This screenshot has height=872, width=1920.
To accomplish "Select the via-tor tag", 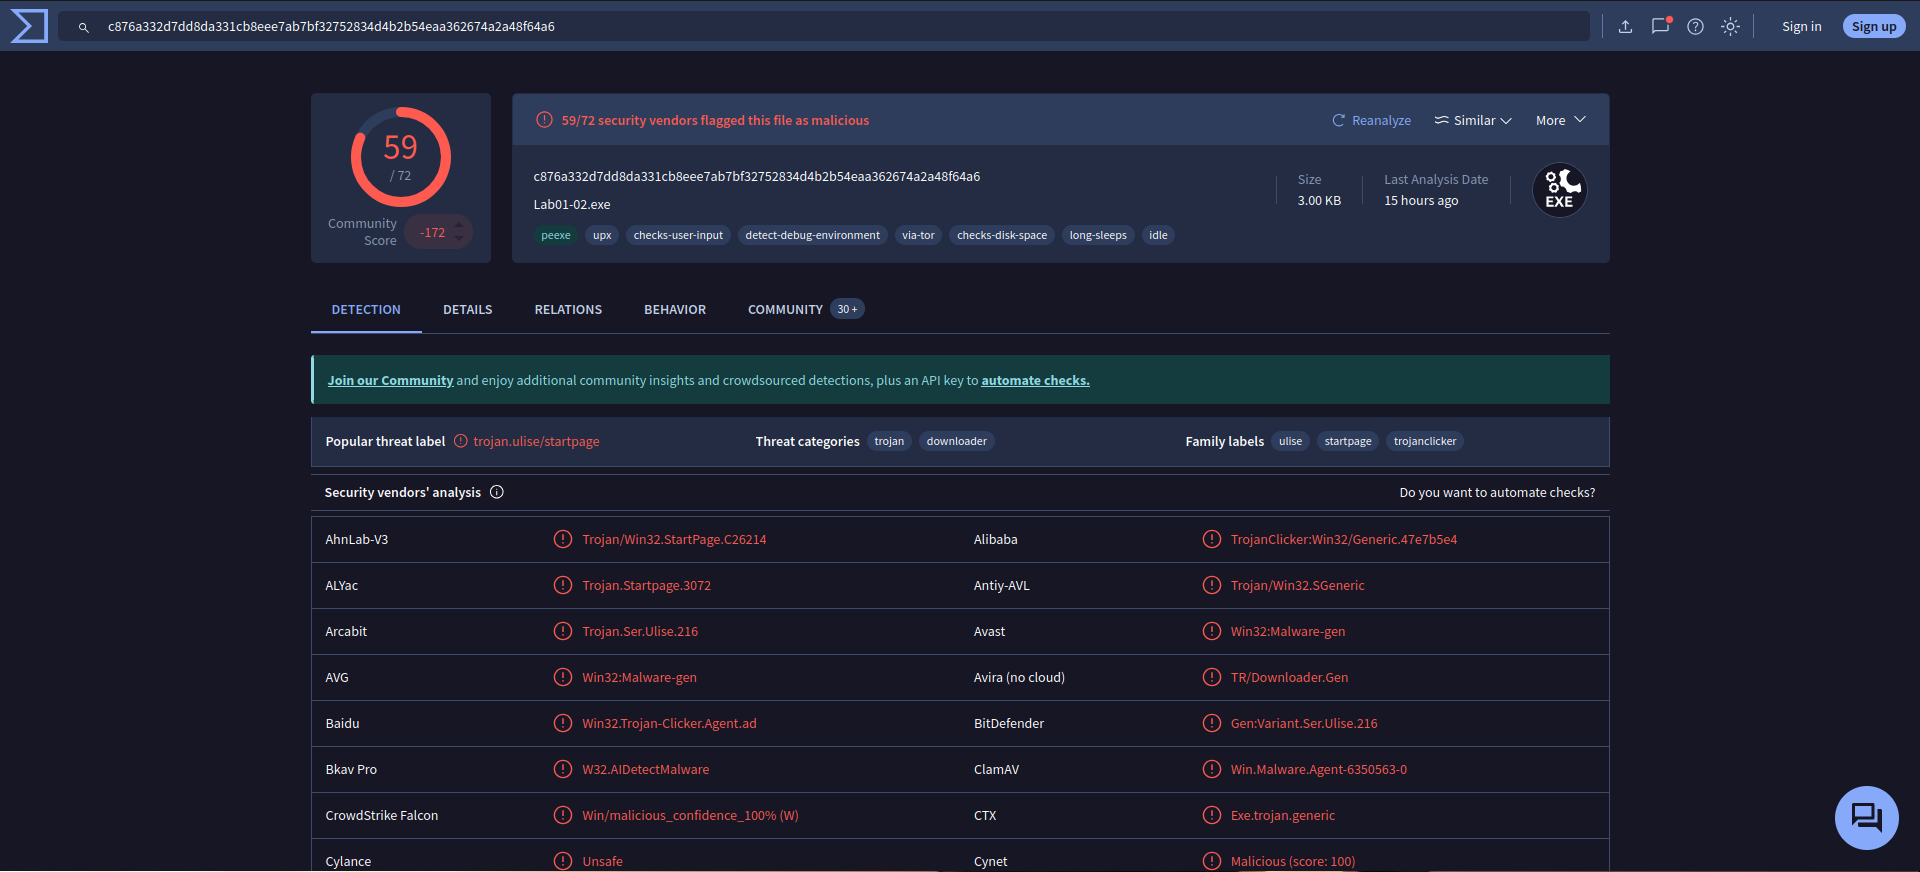I will [918, 236].
